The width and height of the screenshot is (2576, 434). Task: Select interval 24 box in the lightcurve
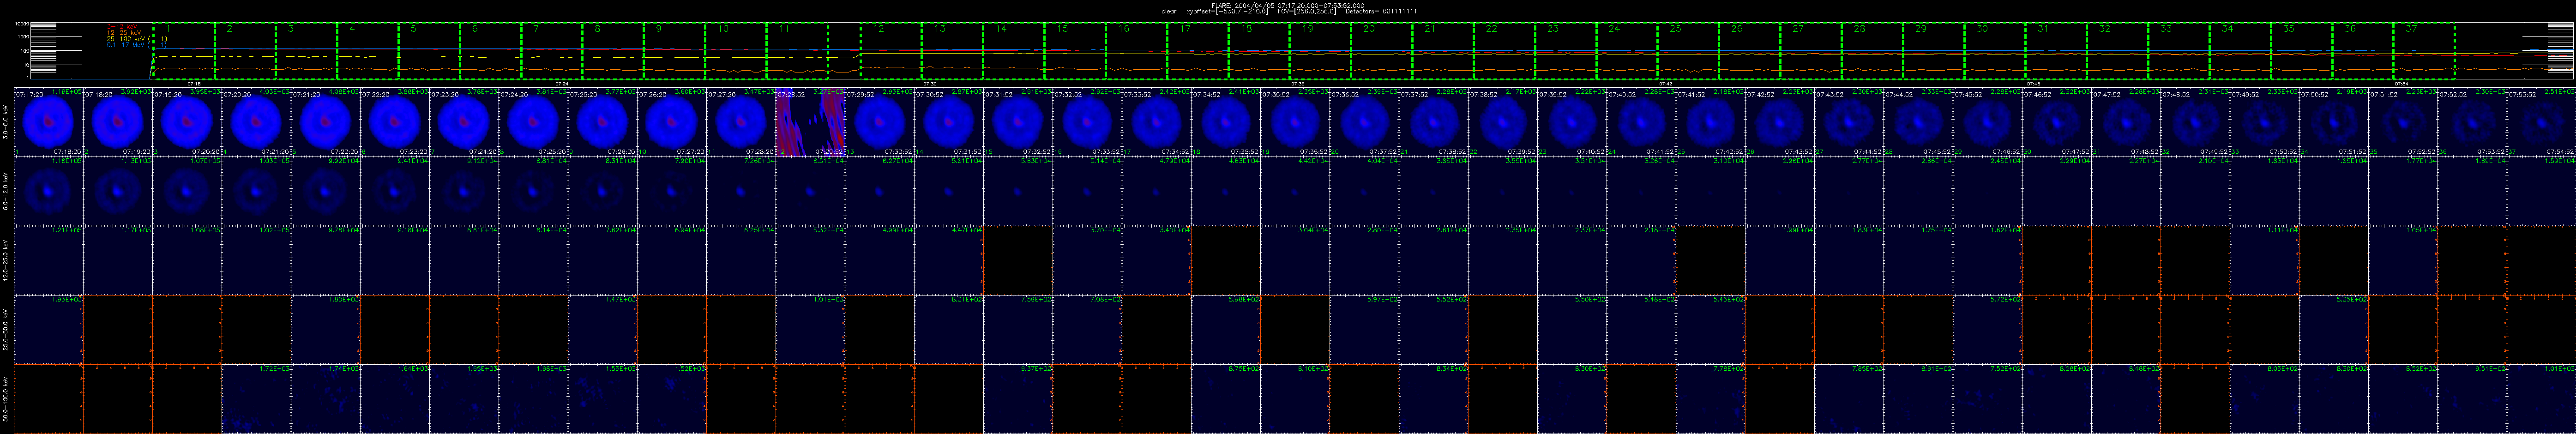[1626, 51]
